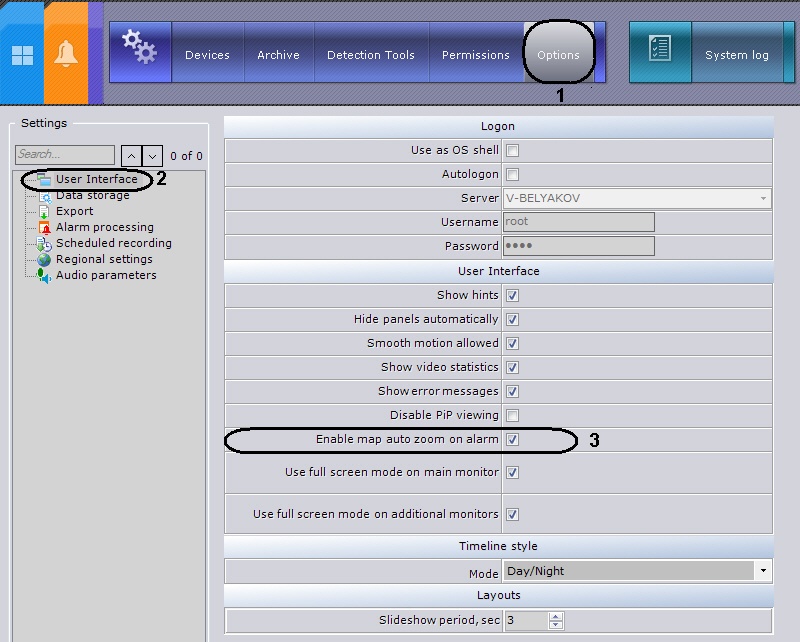Screen dimensions: 800x642
Task: Toggle Enable map auto zoom on alarm
Action: pos(512,439)
